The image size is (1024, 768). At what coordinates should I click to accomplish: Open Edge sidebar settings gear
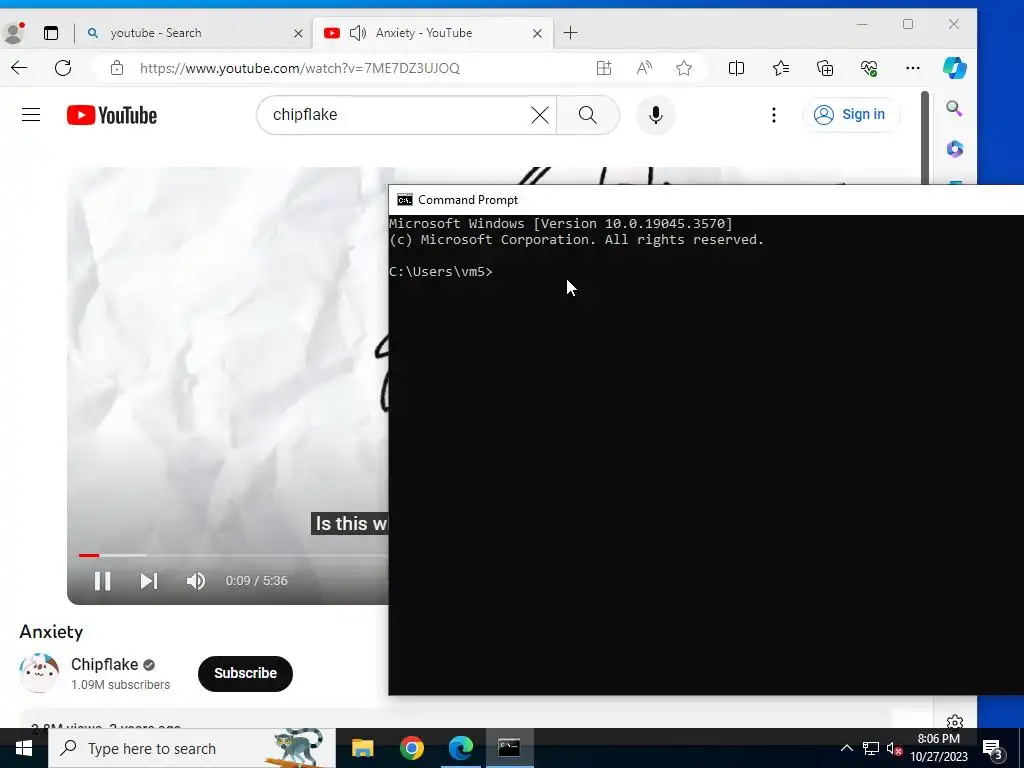click(x=954, y=722)
